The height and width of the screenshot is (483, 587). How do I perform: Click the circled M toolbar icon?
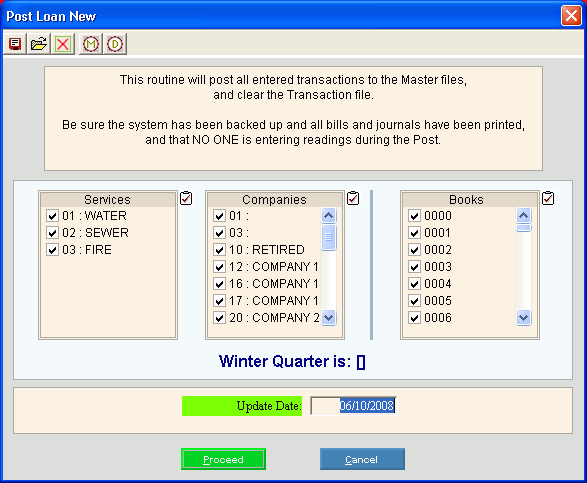click(x=91, y=44)
